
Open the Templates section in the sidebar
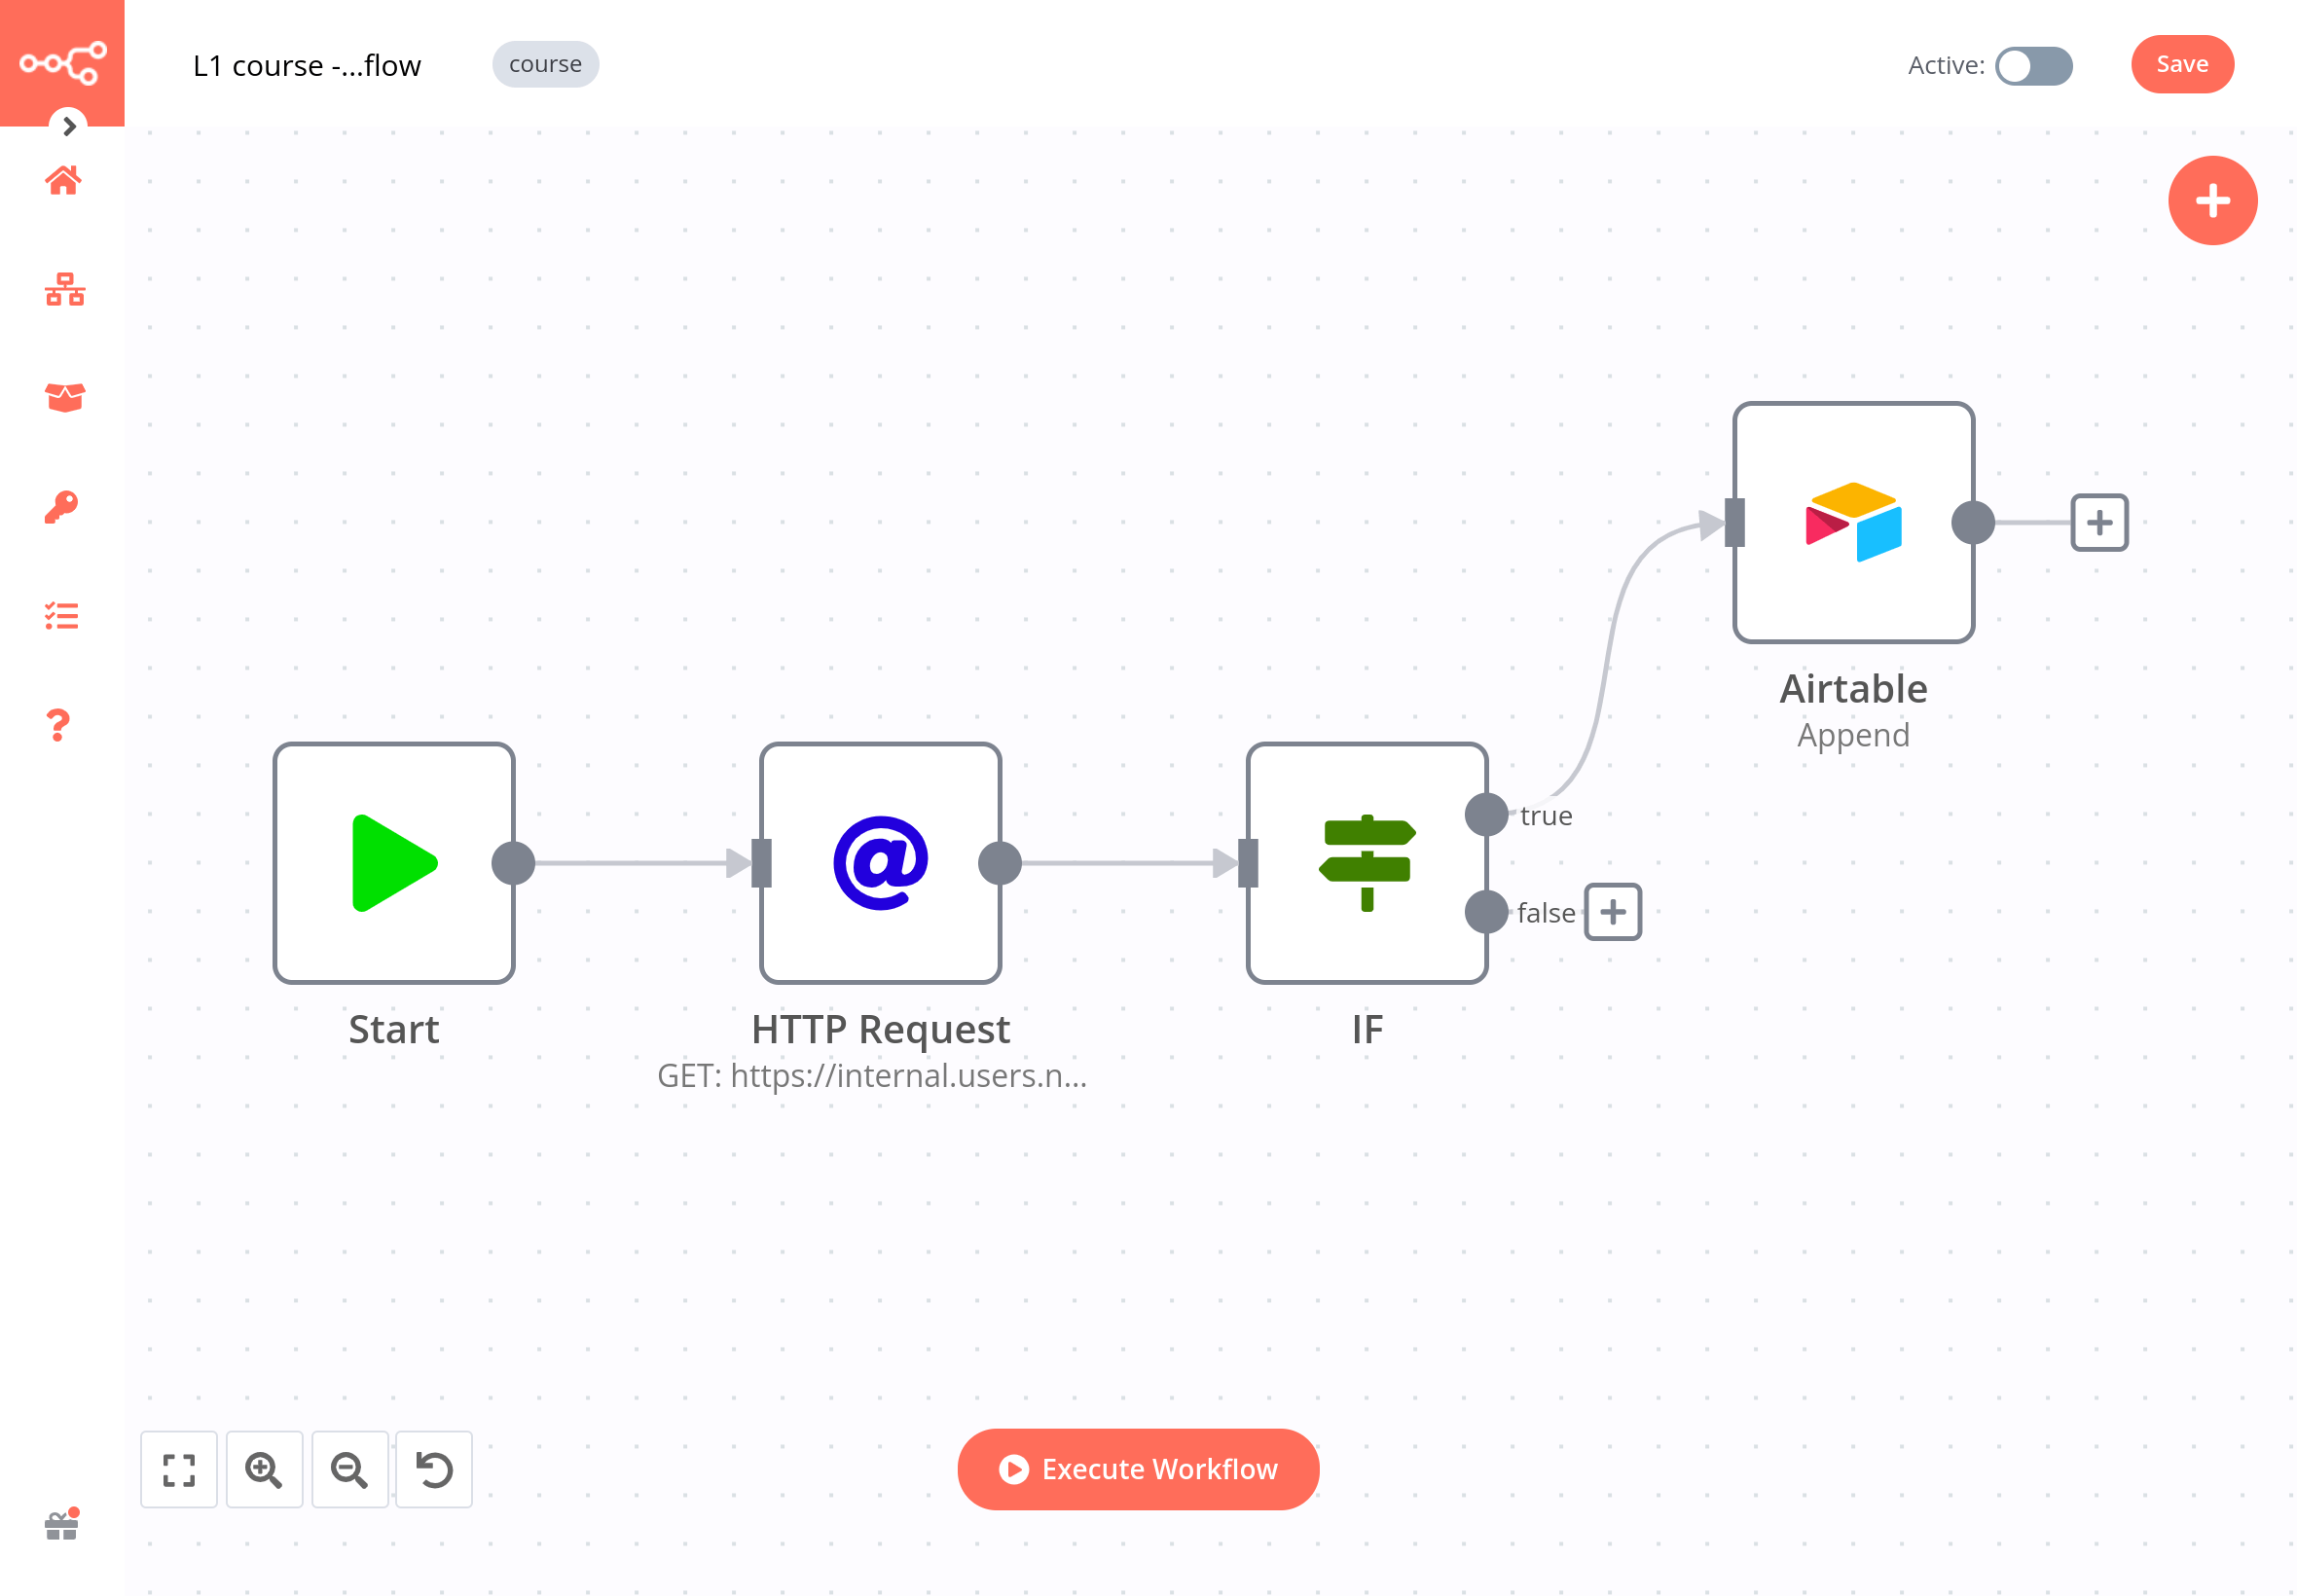(x=62, y=397)
